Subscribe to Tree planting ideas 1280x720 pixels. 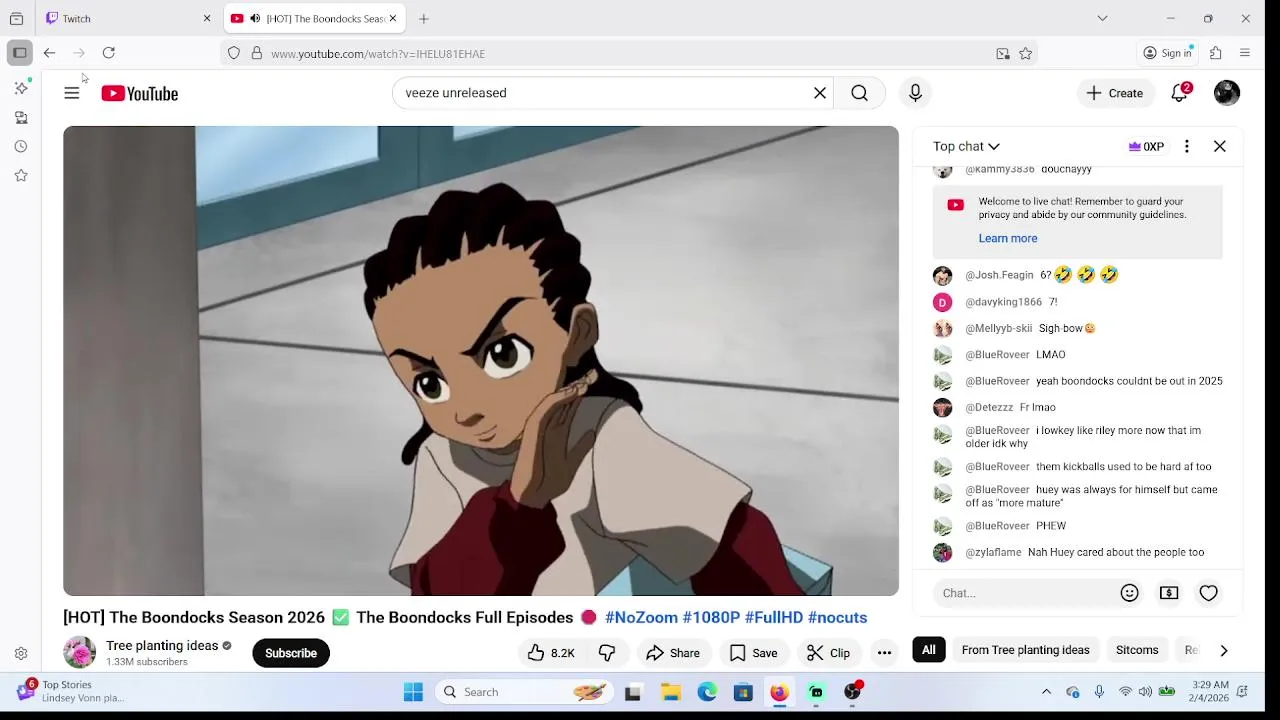(291, 653)
